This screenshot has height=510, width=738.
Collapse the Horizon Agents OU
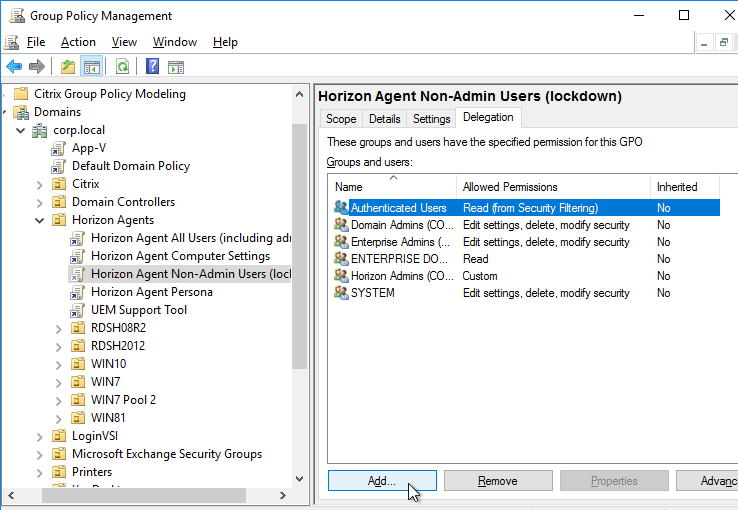coord(40,220)
